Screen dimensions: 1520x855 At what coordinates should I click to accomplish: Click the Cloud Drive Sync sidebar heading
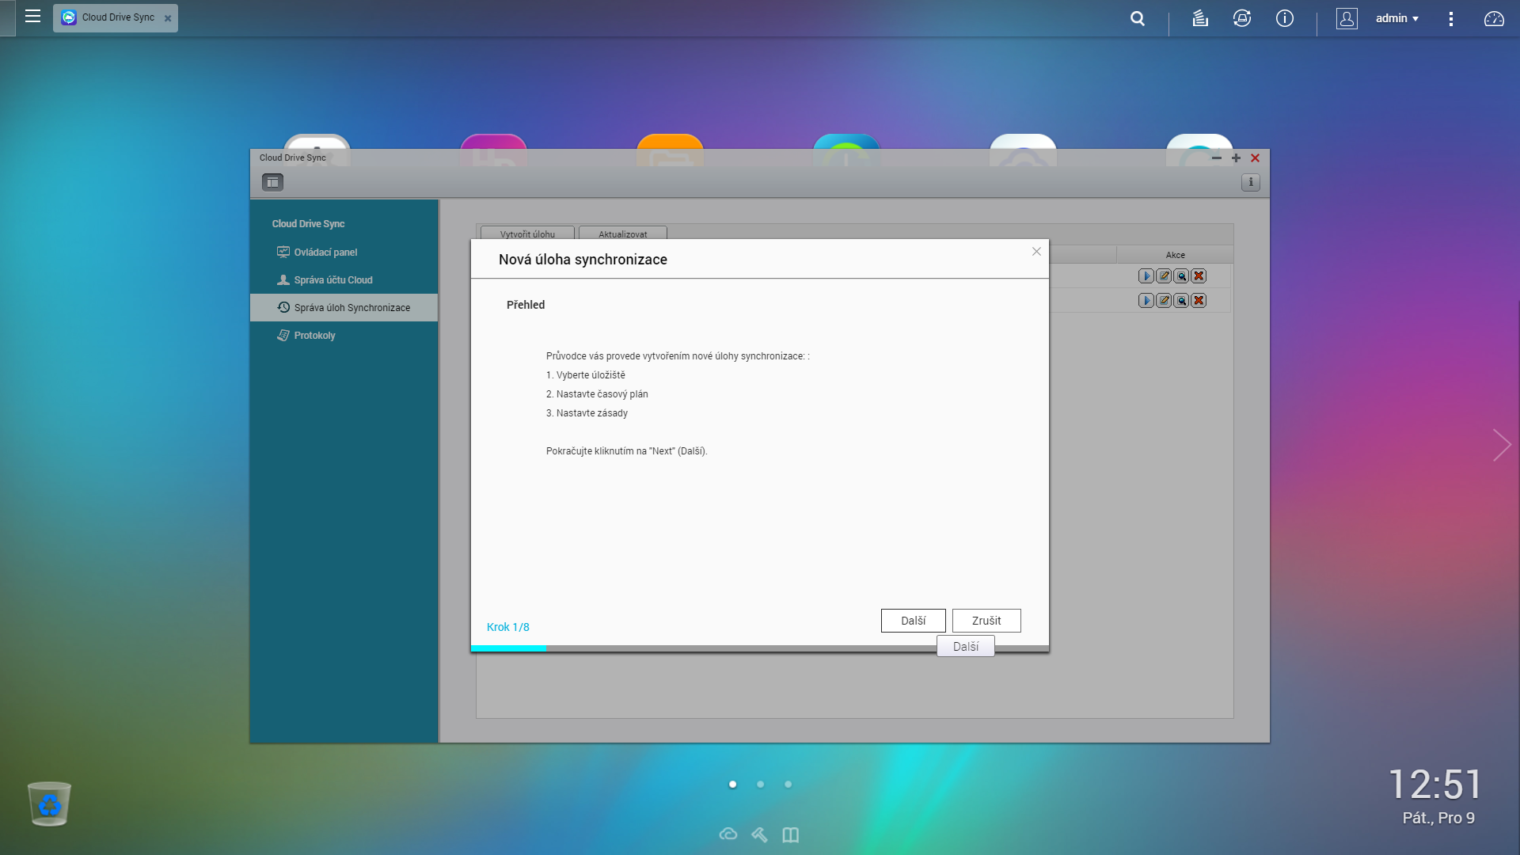coord(308,224)
